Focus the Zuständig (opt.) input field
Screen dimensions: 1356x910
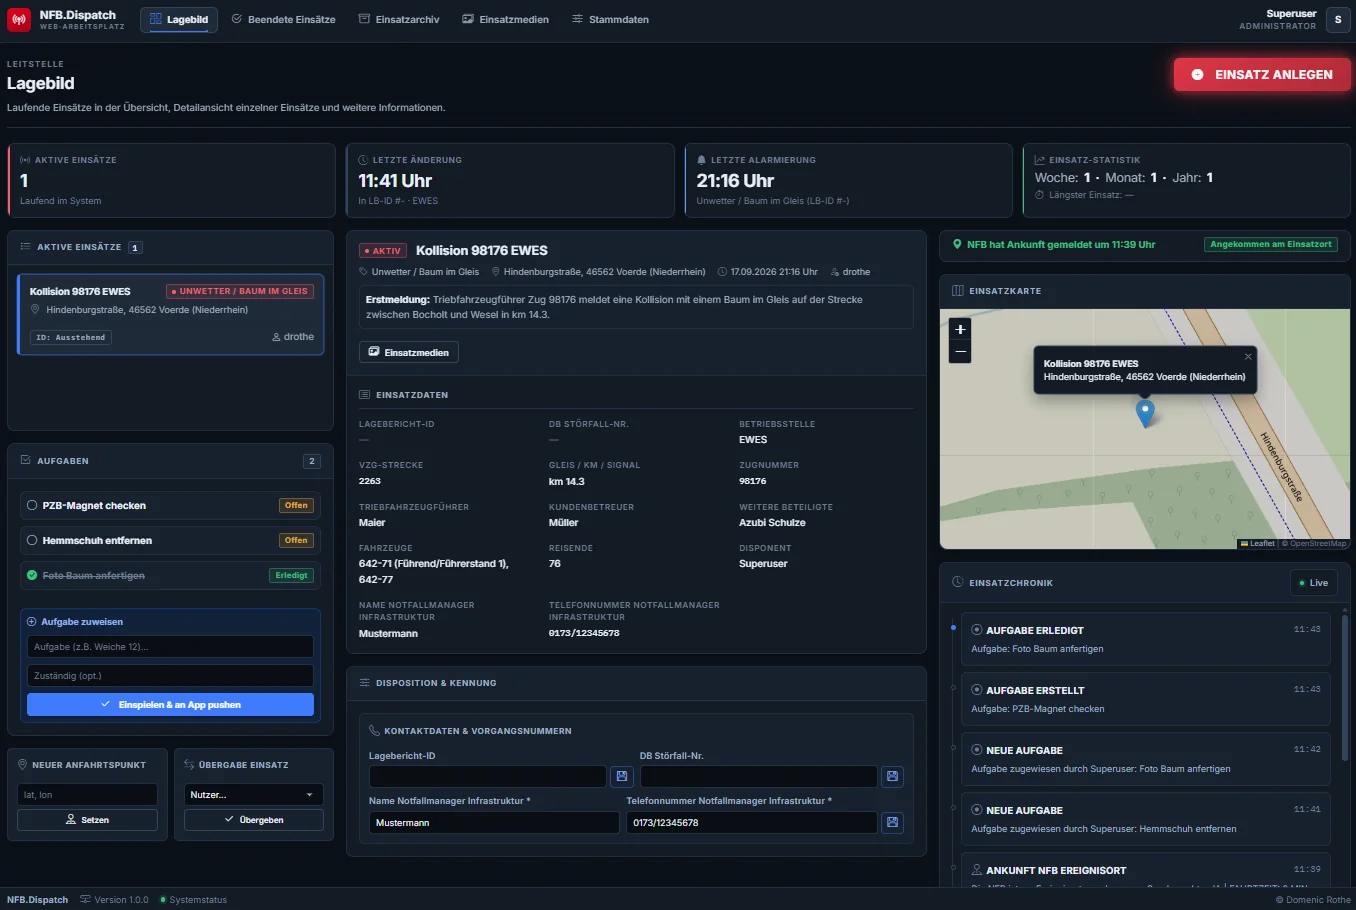coord(170,676)
